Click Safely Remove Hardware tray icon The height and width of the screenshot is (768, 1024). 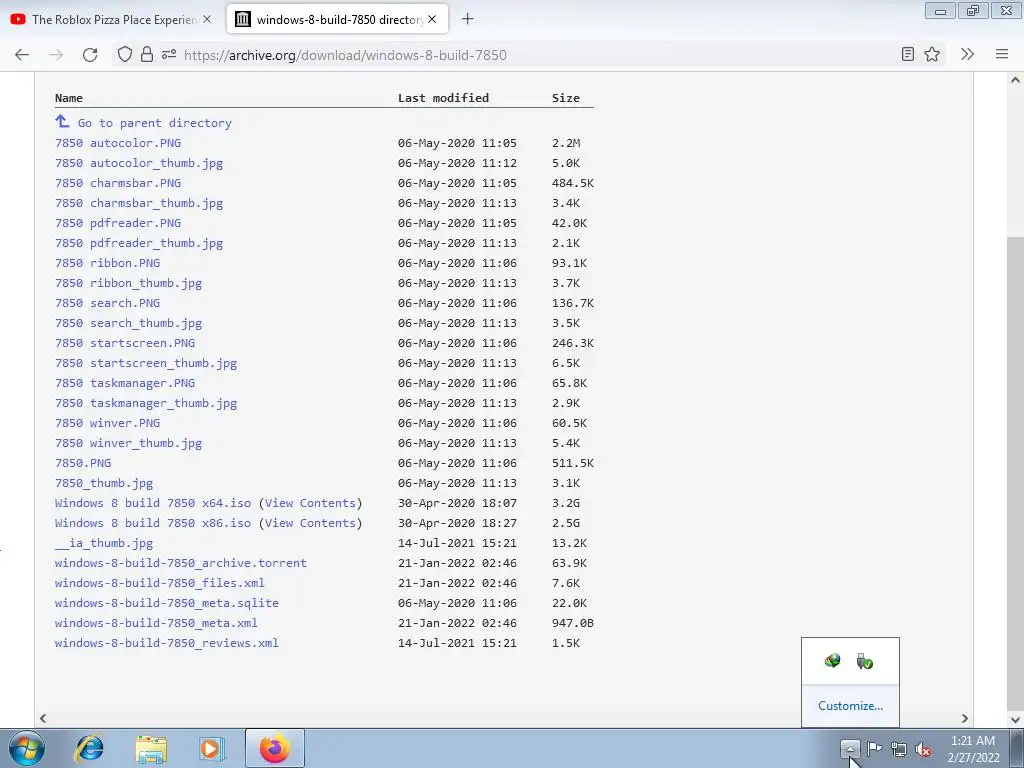click(x=865, y=661)
